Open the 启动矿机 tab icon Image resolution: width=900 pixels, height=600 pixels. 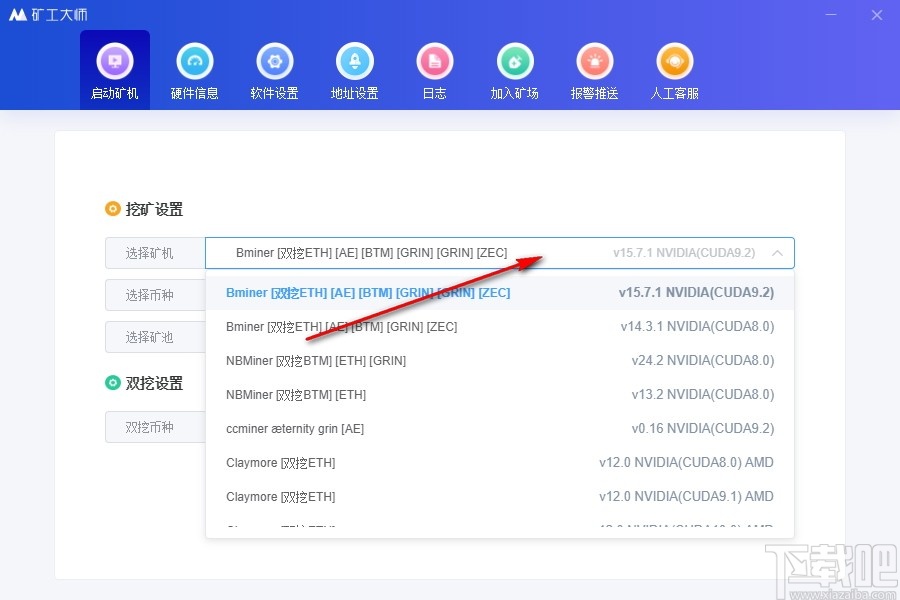(115, 61)
